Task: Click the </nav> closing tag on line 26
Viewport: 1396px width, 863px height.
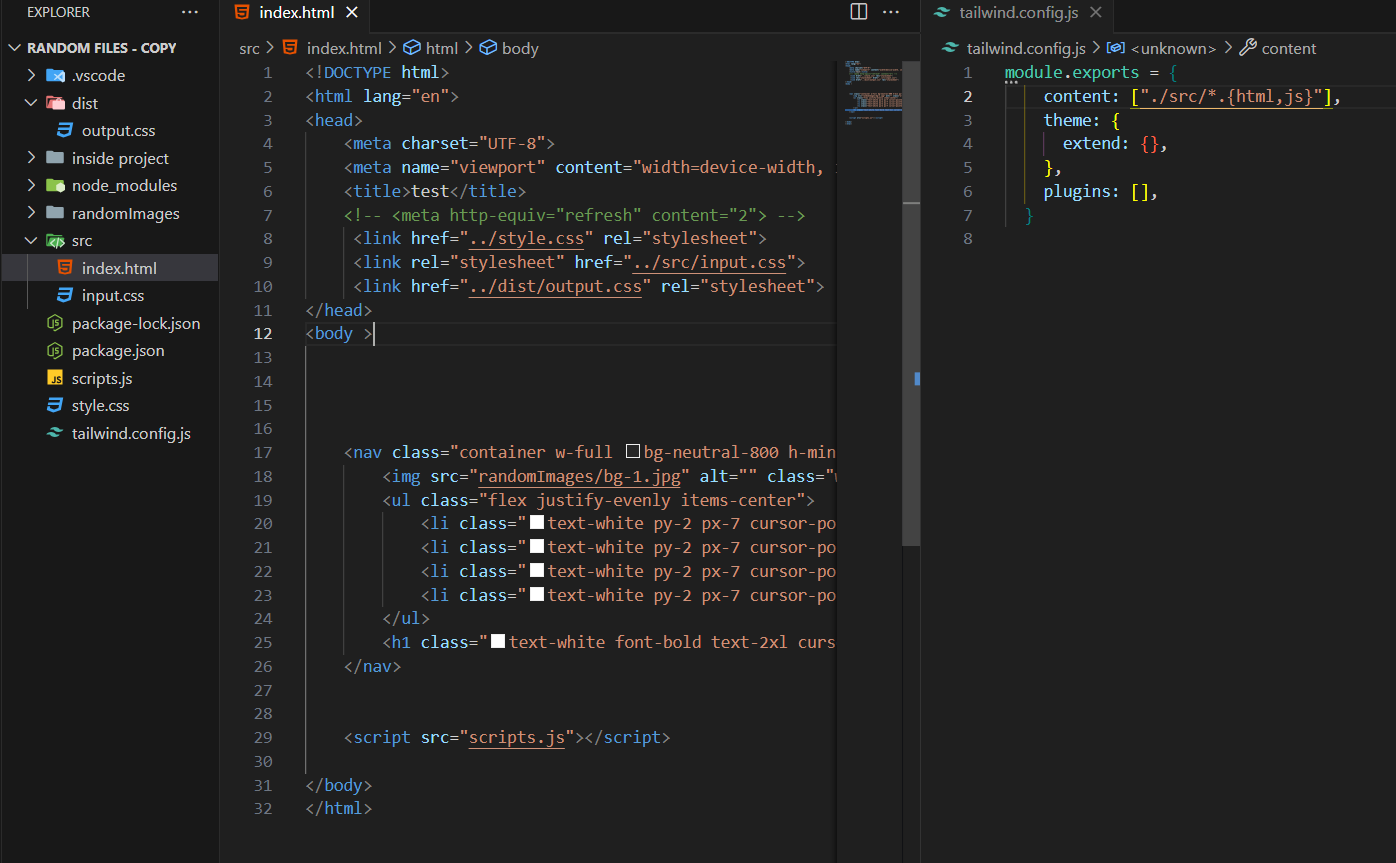Action: tap(372, 666)
